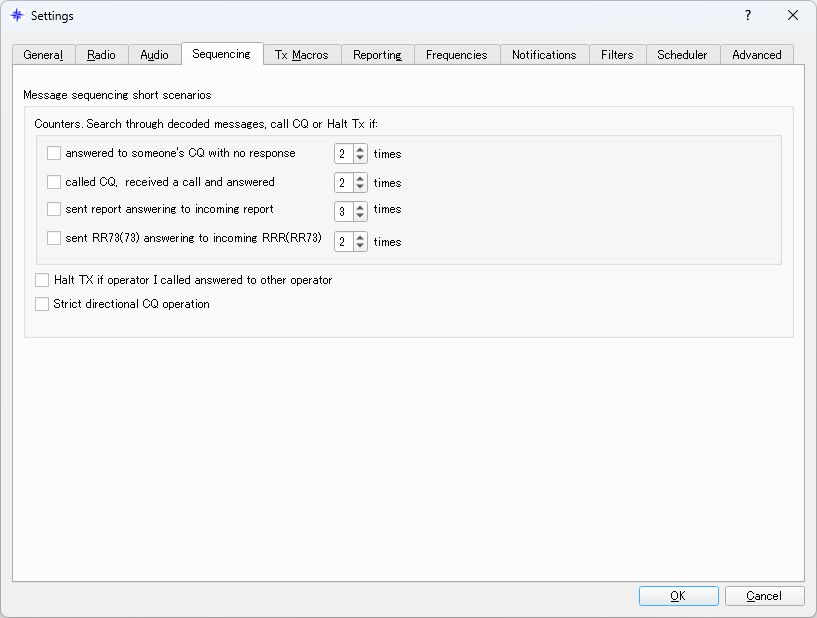
Task: Open the Scheduler tab
Action: click(683, 54)
